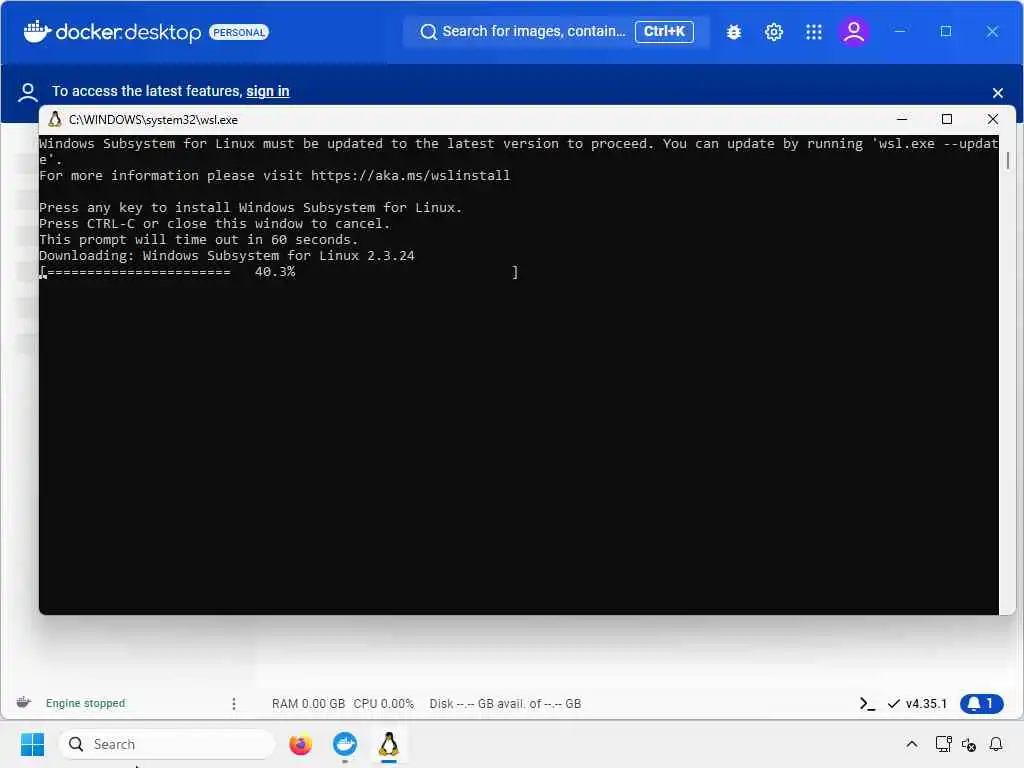Launch Firefox from the taskbar
The height and width of the screenshot is (768, 1024).
300,744
